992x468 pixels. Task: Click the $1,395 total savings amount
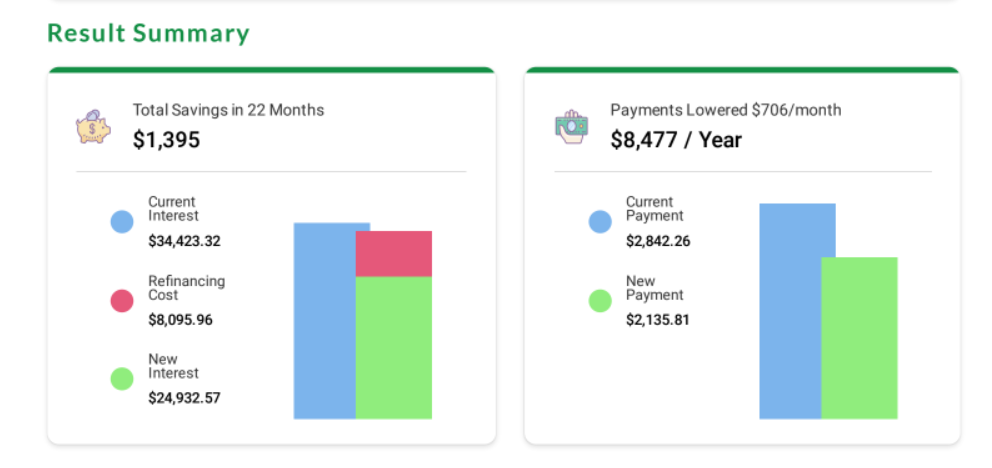coord(166,140)
